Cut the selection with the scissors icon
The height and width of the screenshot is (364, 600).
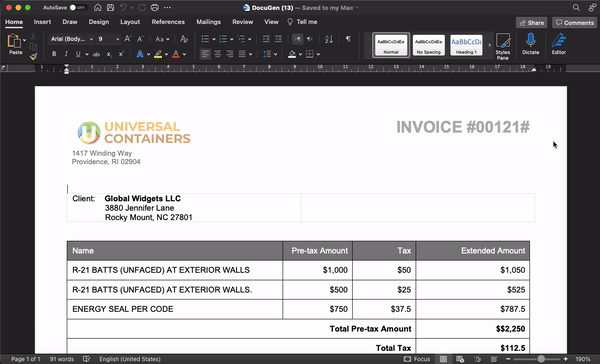pos(33,37)
